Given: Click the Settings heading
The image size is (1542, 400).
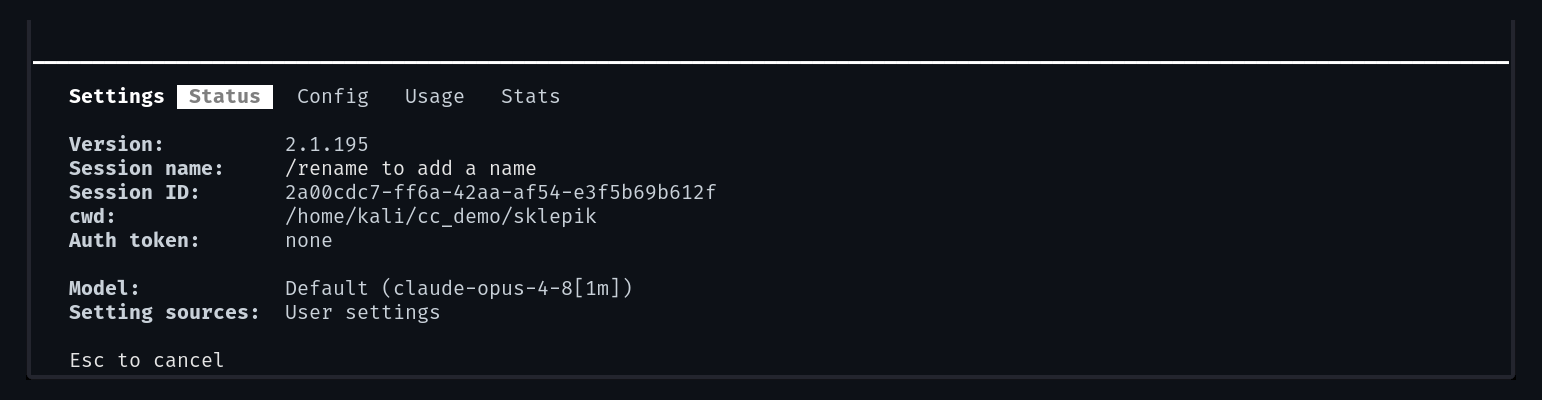Looking at the screenshot, I should 117,97.
